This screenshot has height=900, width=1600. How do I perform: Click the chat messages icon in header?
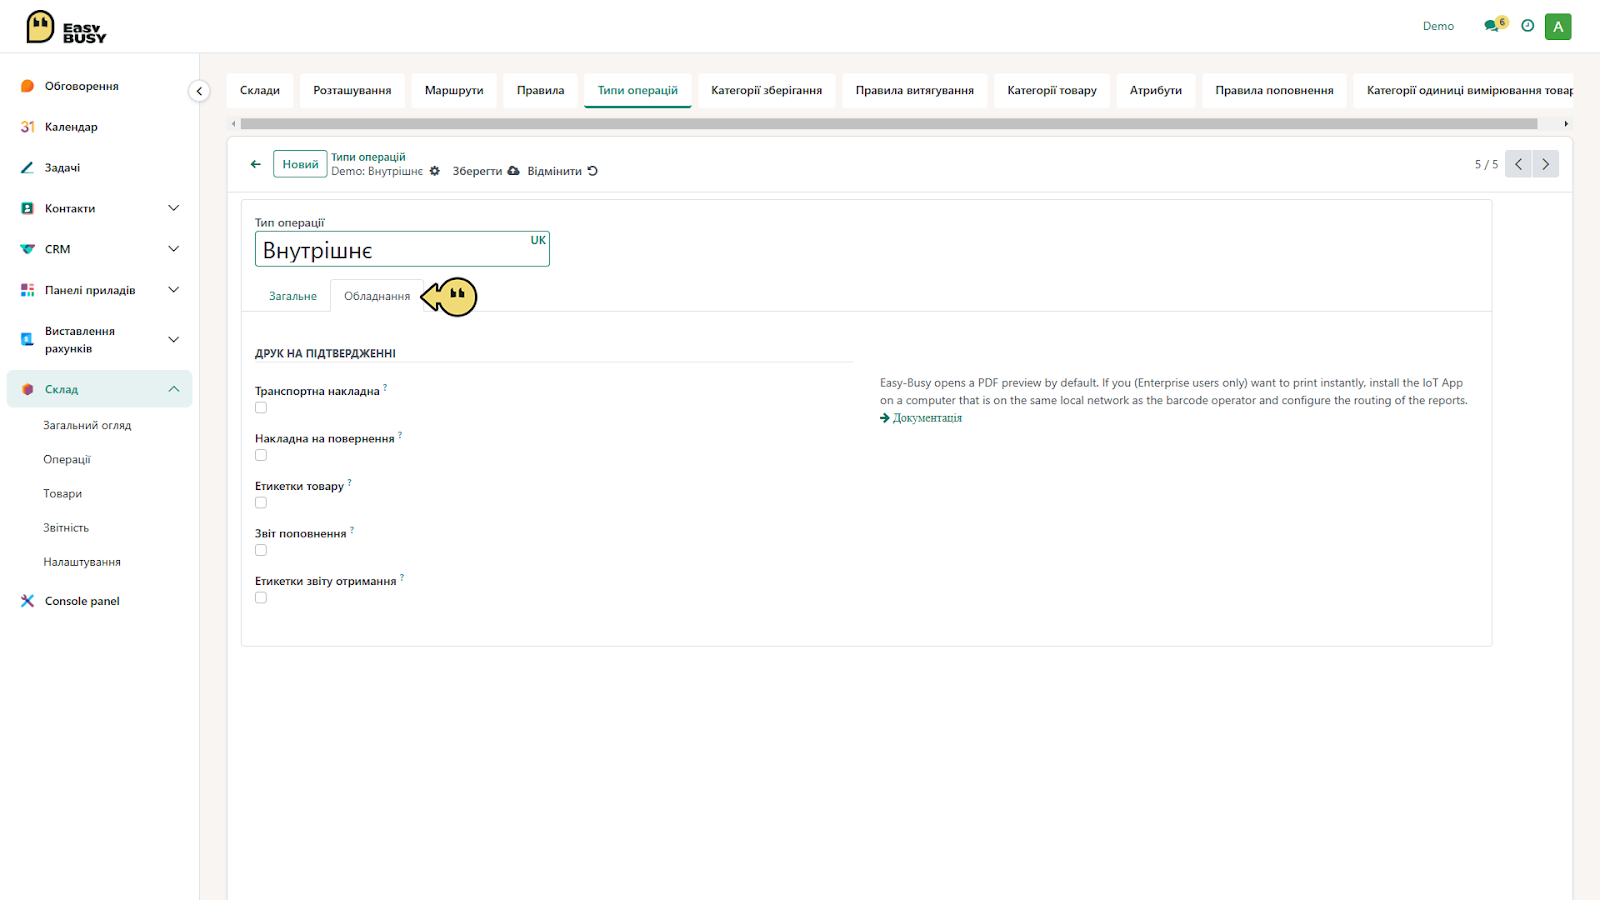tap(1493, 26)
